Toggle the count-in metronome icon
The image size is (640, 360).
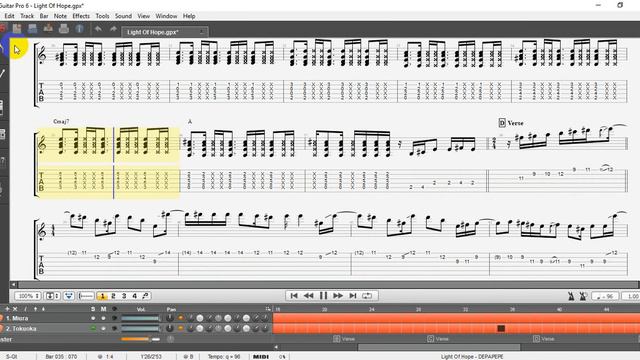point(583,296)
